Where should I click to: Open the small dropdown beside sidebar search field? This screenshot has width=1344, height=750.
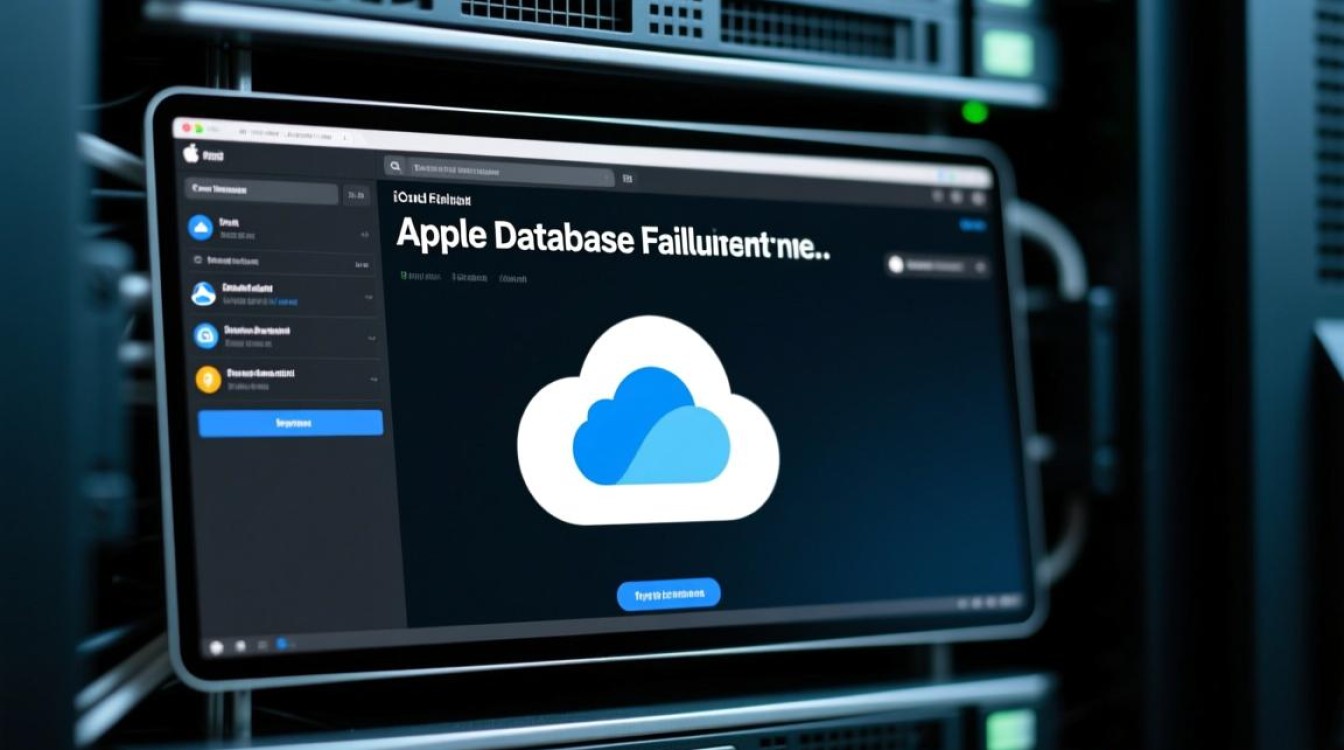(x=356, y=195)
